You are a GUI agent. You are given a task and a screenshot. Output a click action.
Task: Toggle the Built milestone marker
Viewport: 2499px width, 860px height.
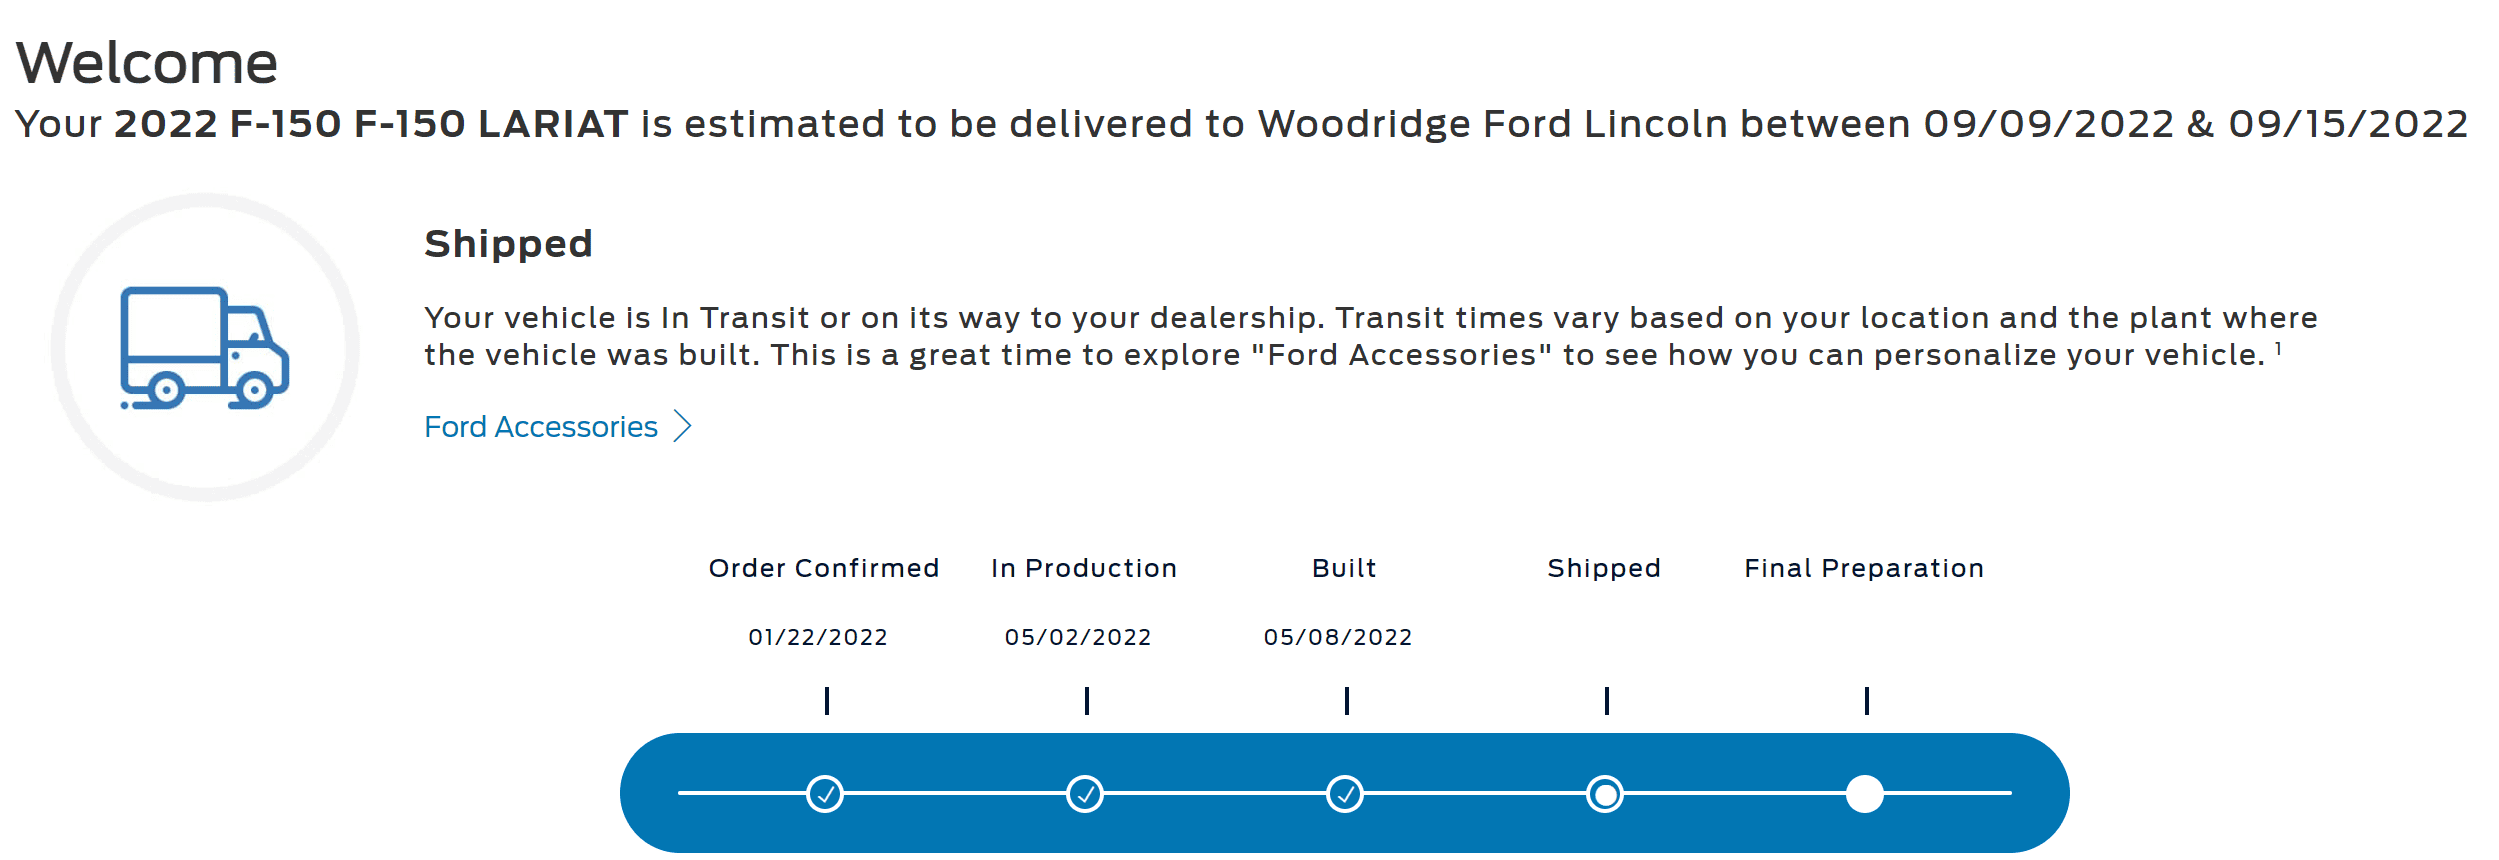[1346, 701]
